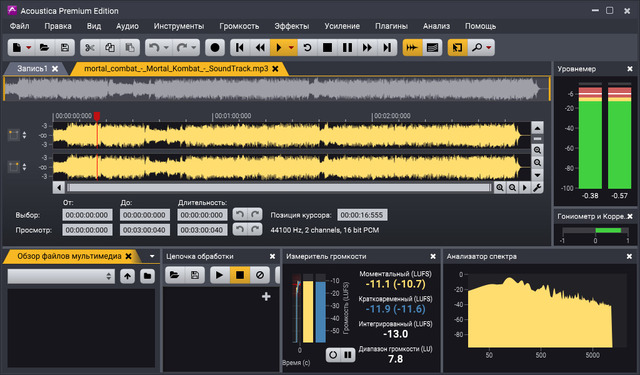Viewport: 640px width, 375px height.
Task: Close the mortal_combat mp3 tab
Action: pyautogui.click(x=276, y=69)
